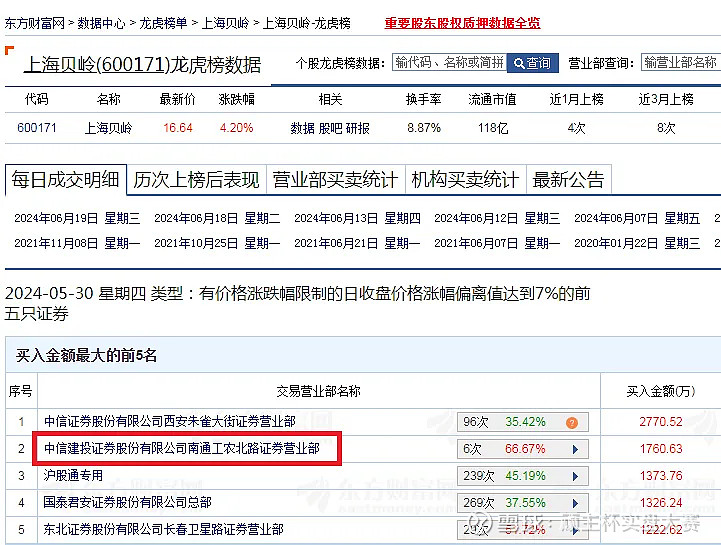Image resolution: width=721 pixels, height=545 pixels.
Task: Click the 上海贝岭 name in the stock table
Action: pyautogui.click(x=109, y=128)
